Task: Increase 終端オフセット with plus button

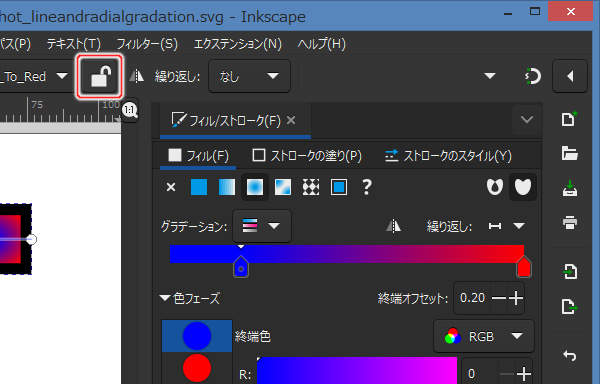Action: coord(516,298)
